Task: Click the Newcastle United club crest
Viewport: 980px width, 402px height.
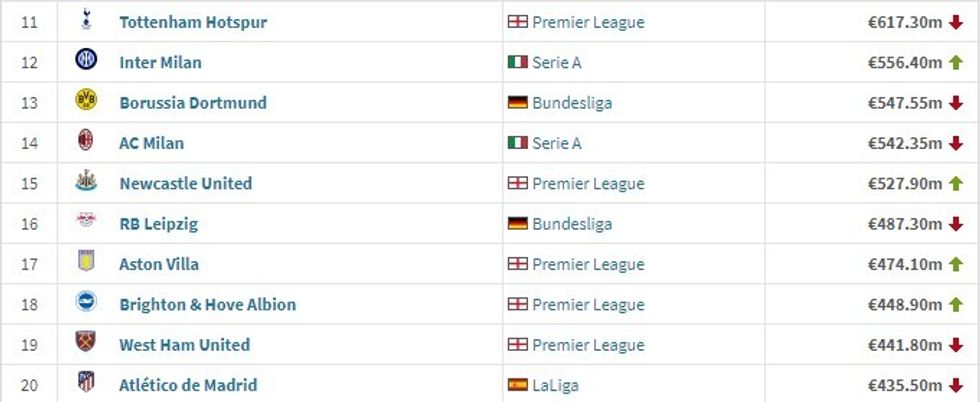Action: [x=86, y=182]
